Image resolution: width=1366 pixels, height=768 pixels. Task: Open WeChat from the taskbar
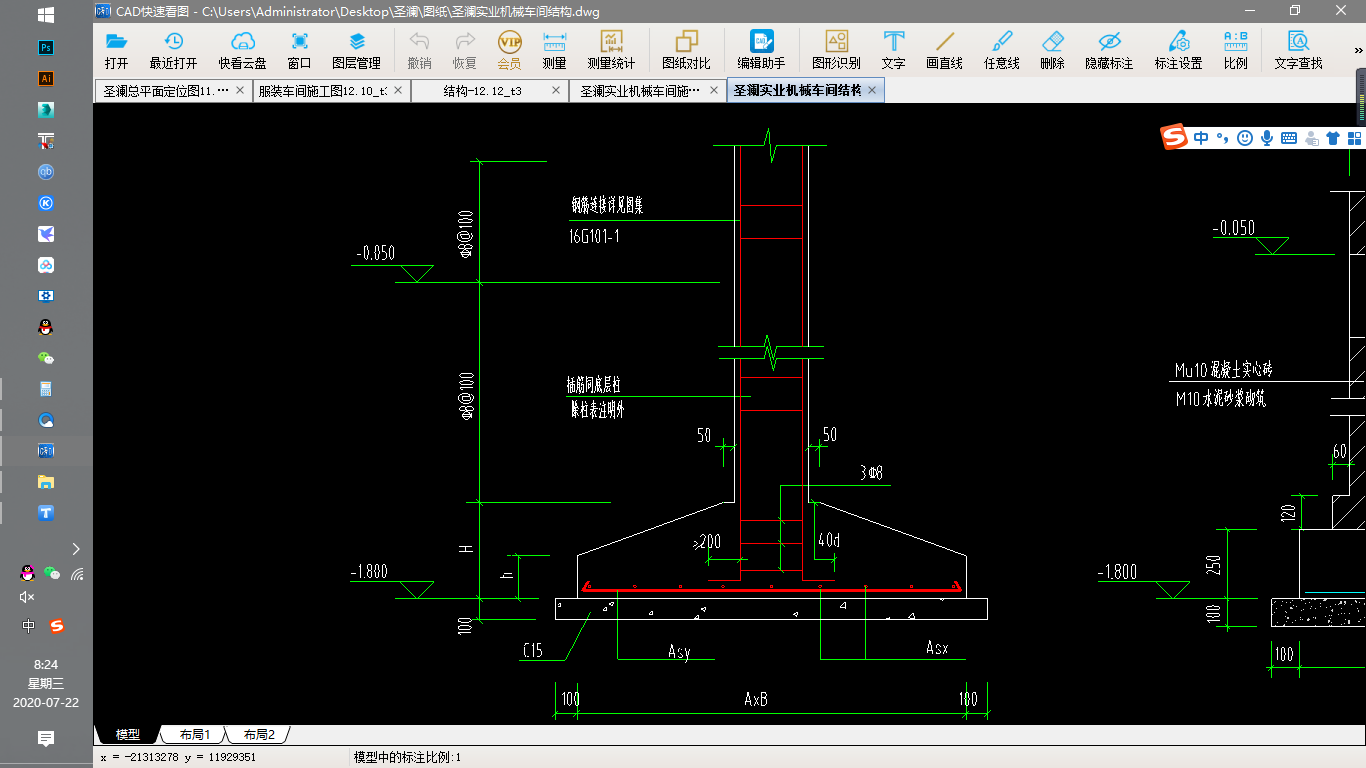click(x=45, y=358)
